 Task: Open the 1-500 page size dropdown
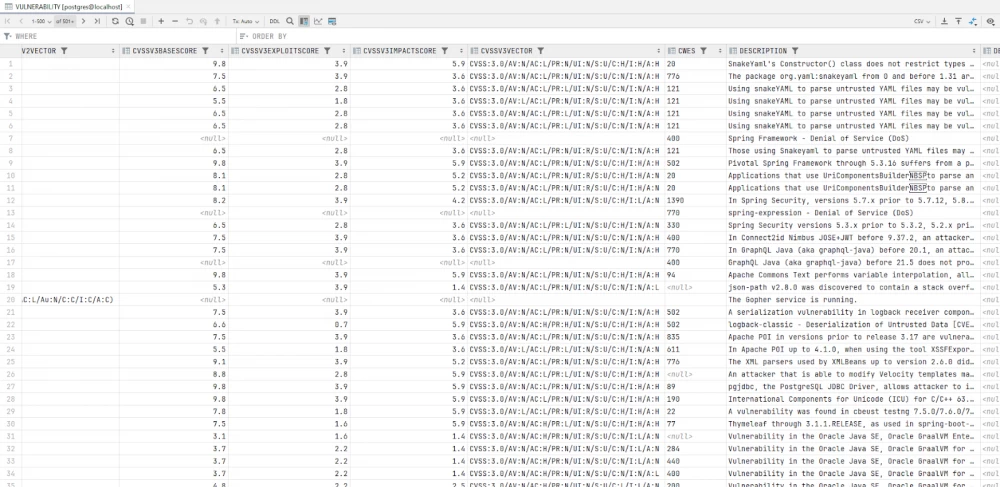(x=42, y=20)
